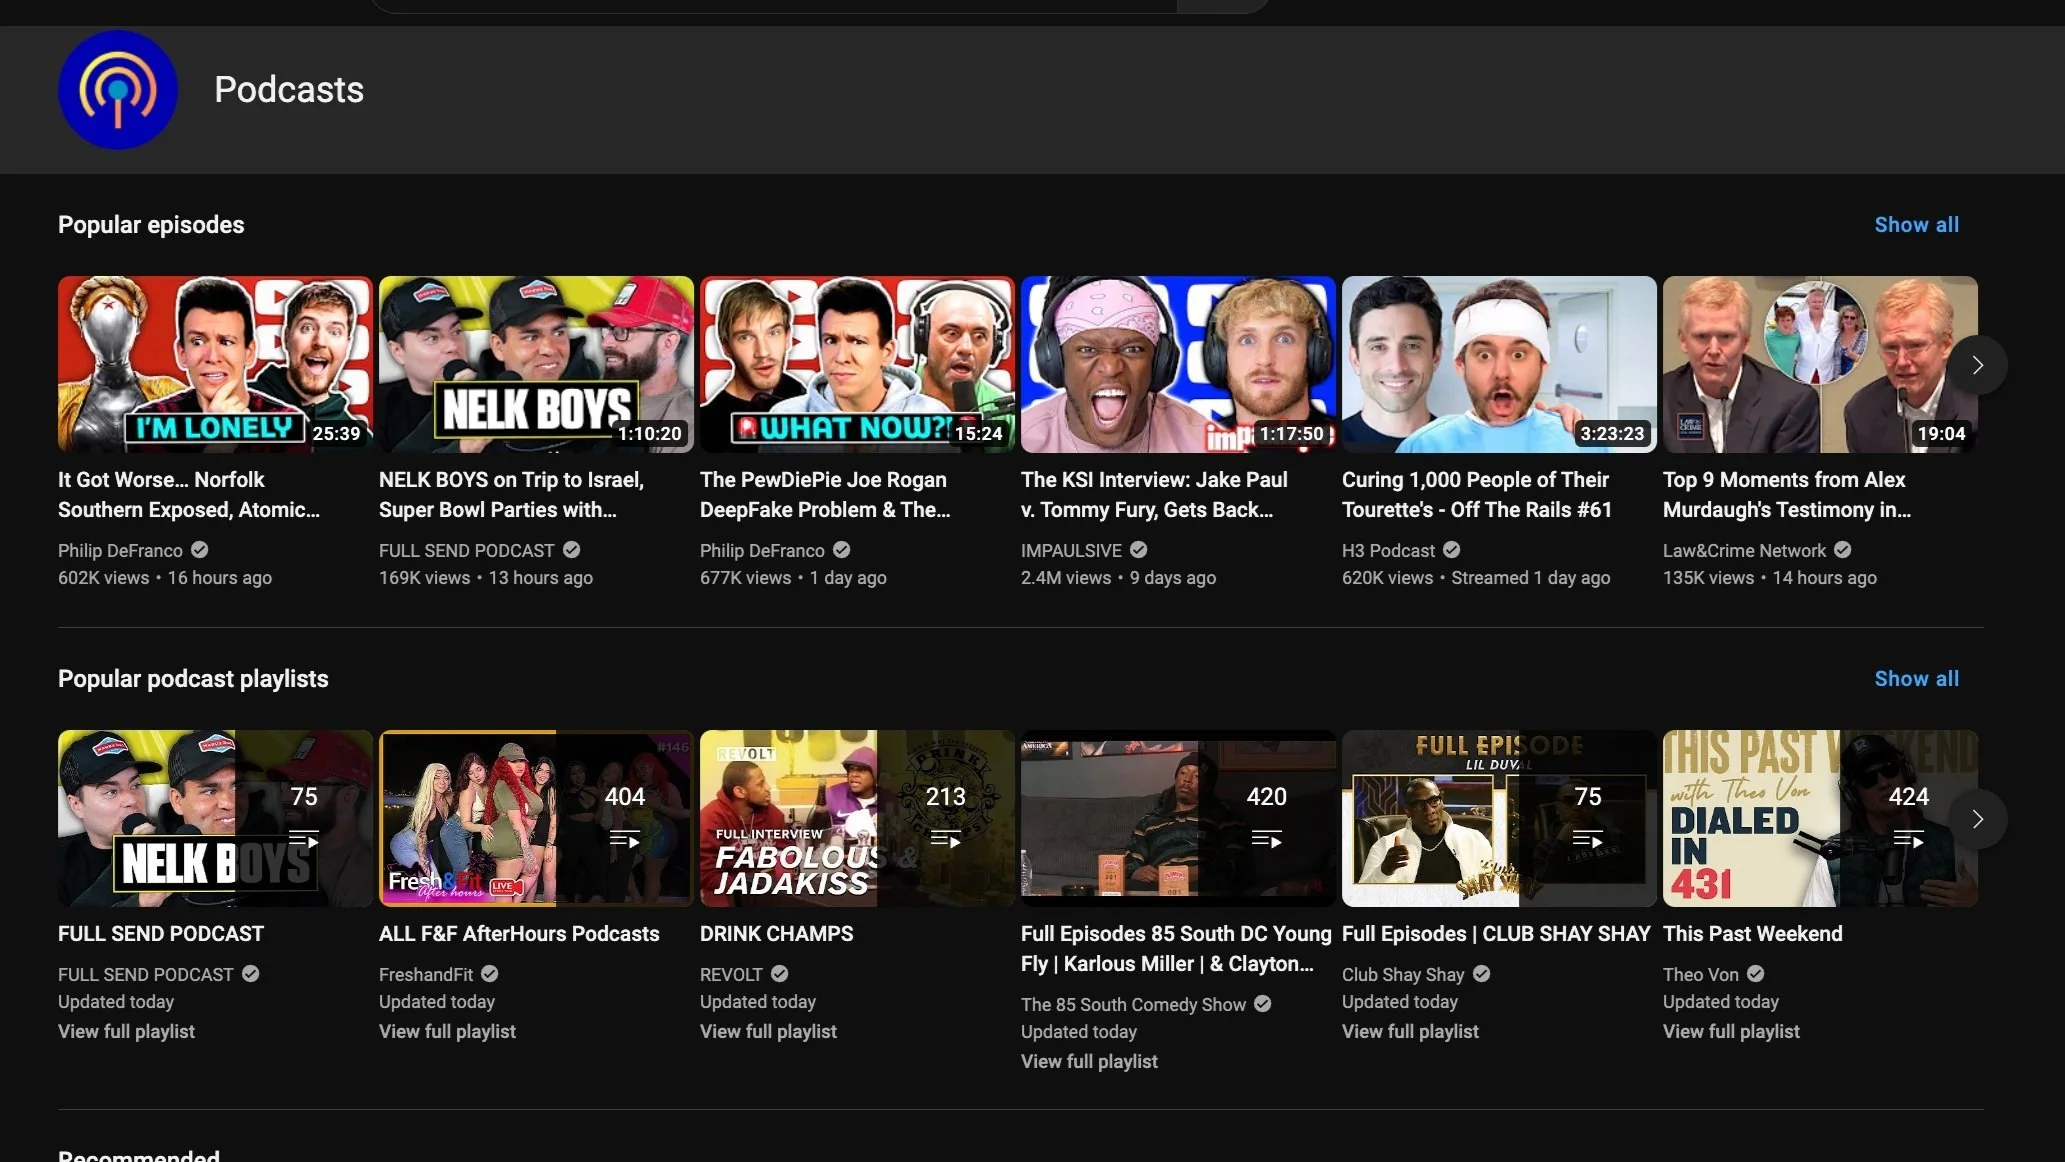Show all popular episodes
This screenshot has width=2065, height=1162.
click(x=1916, y=225)
